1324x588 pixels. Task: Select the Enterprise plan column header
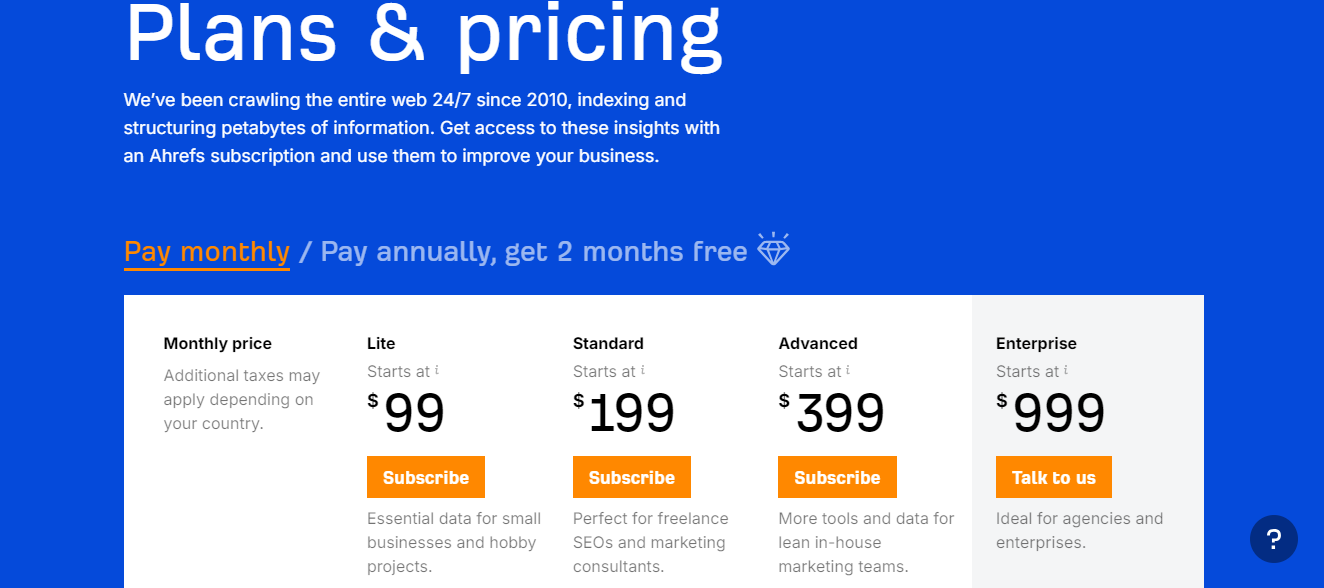click(1036, 343)
